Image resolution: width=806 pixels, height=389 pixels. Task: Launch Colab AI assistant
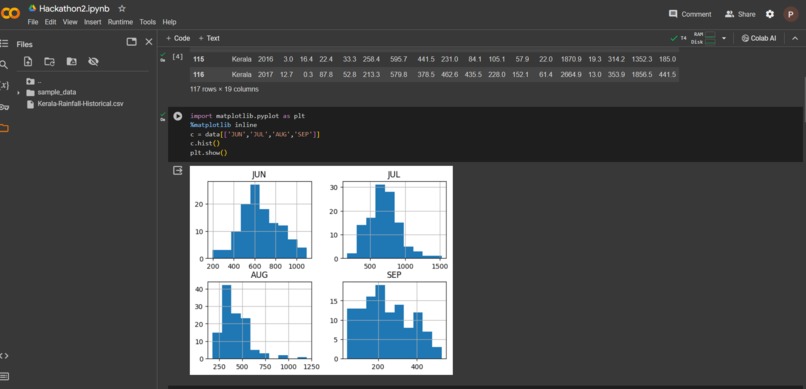[759, 38]
